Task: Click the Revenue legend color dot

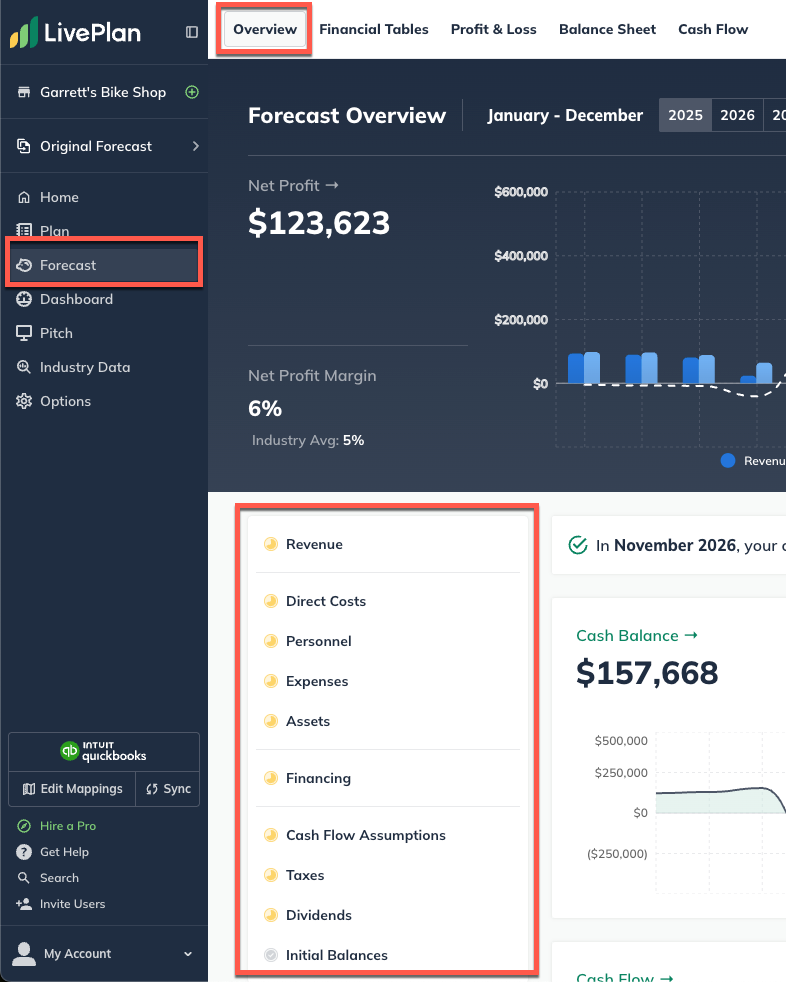Action: (728, 461)
